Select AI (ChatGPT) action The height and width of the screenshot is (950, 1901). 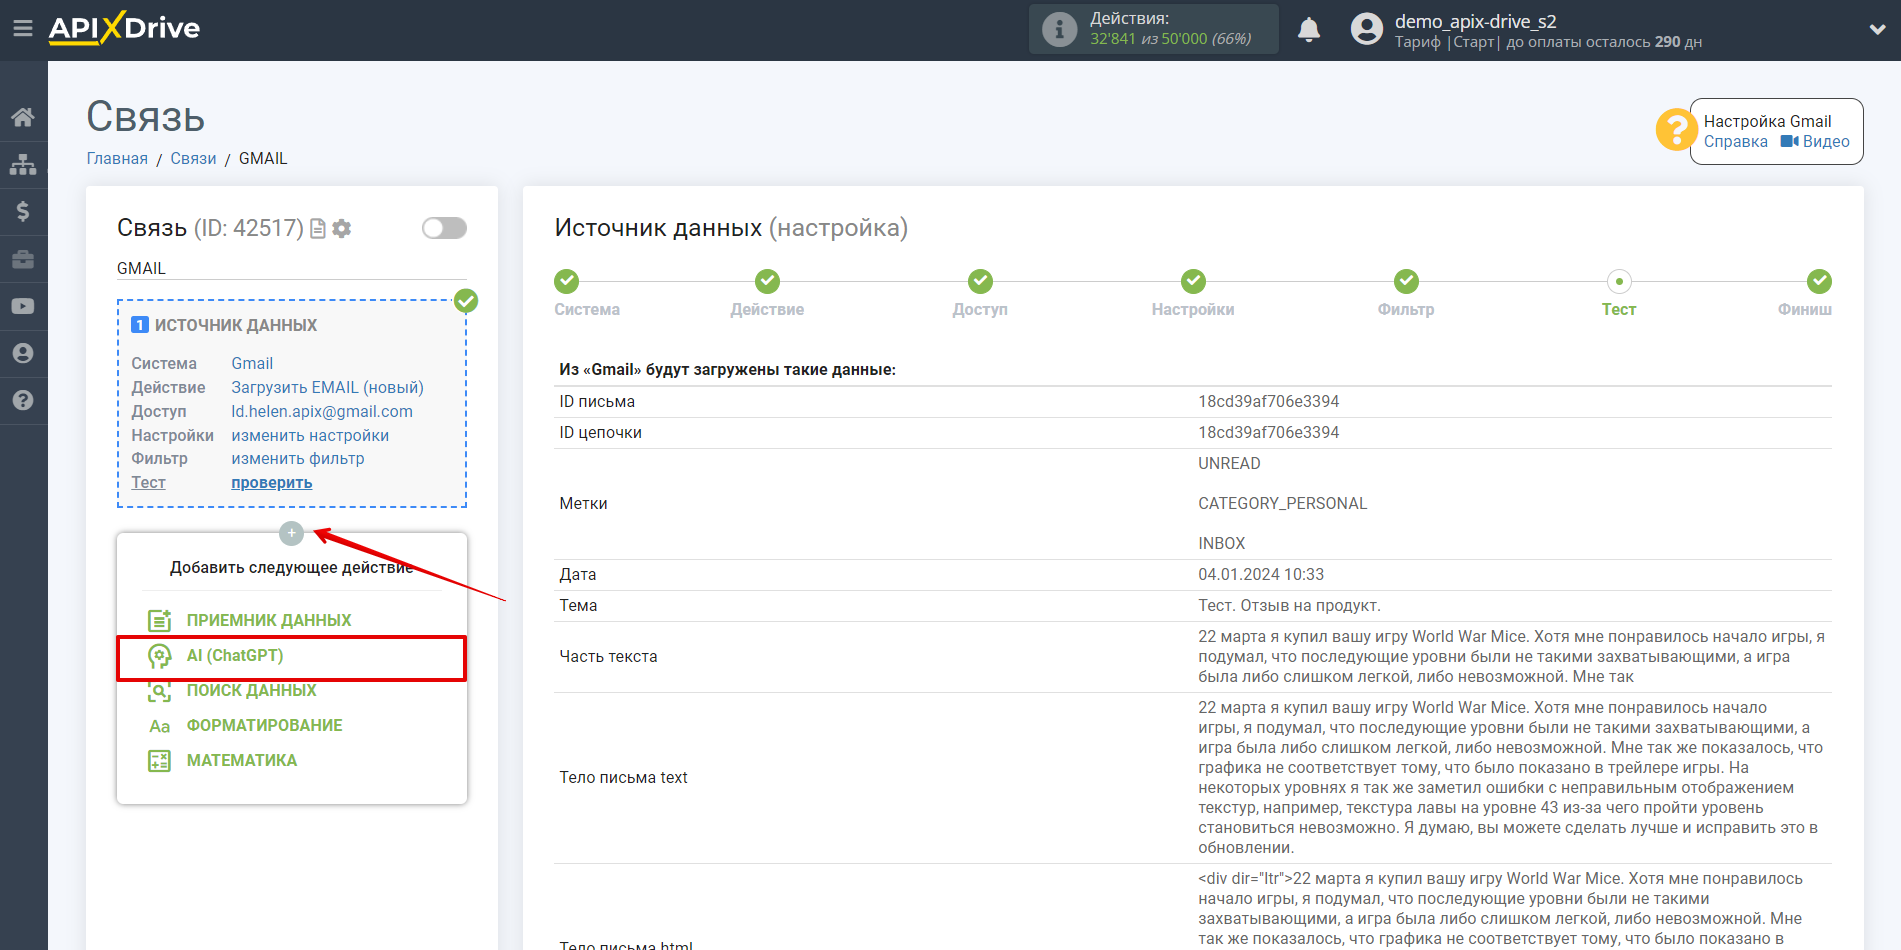[235, 656]
